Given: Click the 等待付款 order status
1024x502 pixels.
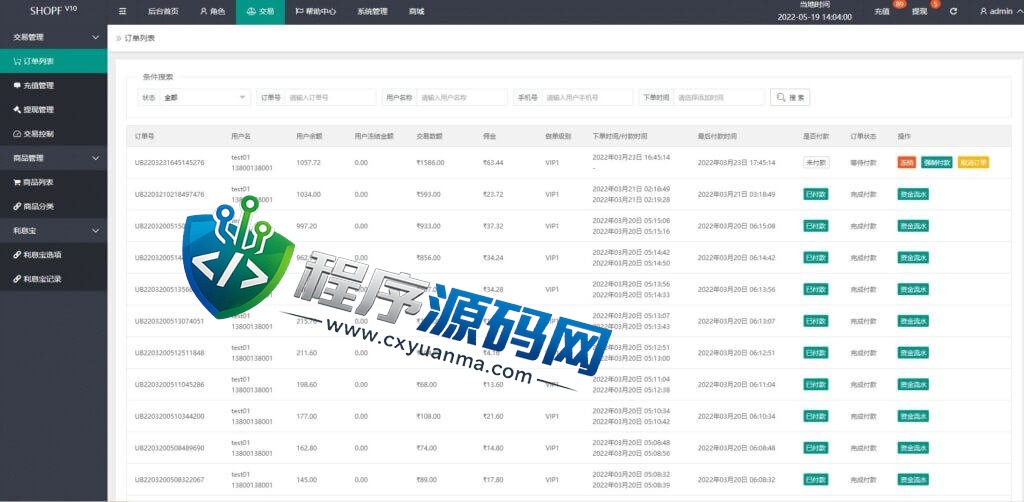Looking at the screenshot, I should click(x=863, y=163).
